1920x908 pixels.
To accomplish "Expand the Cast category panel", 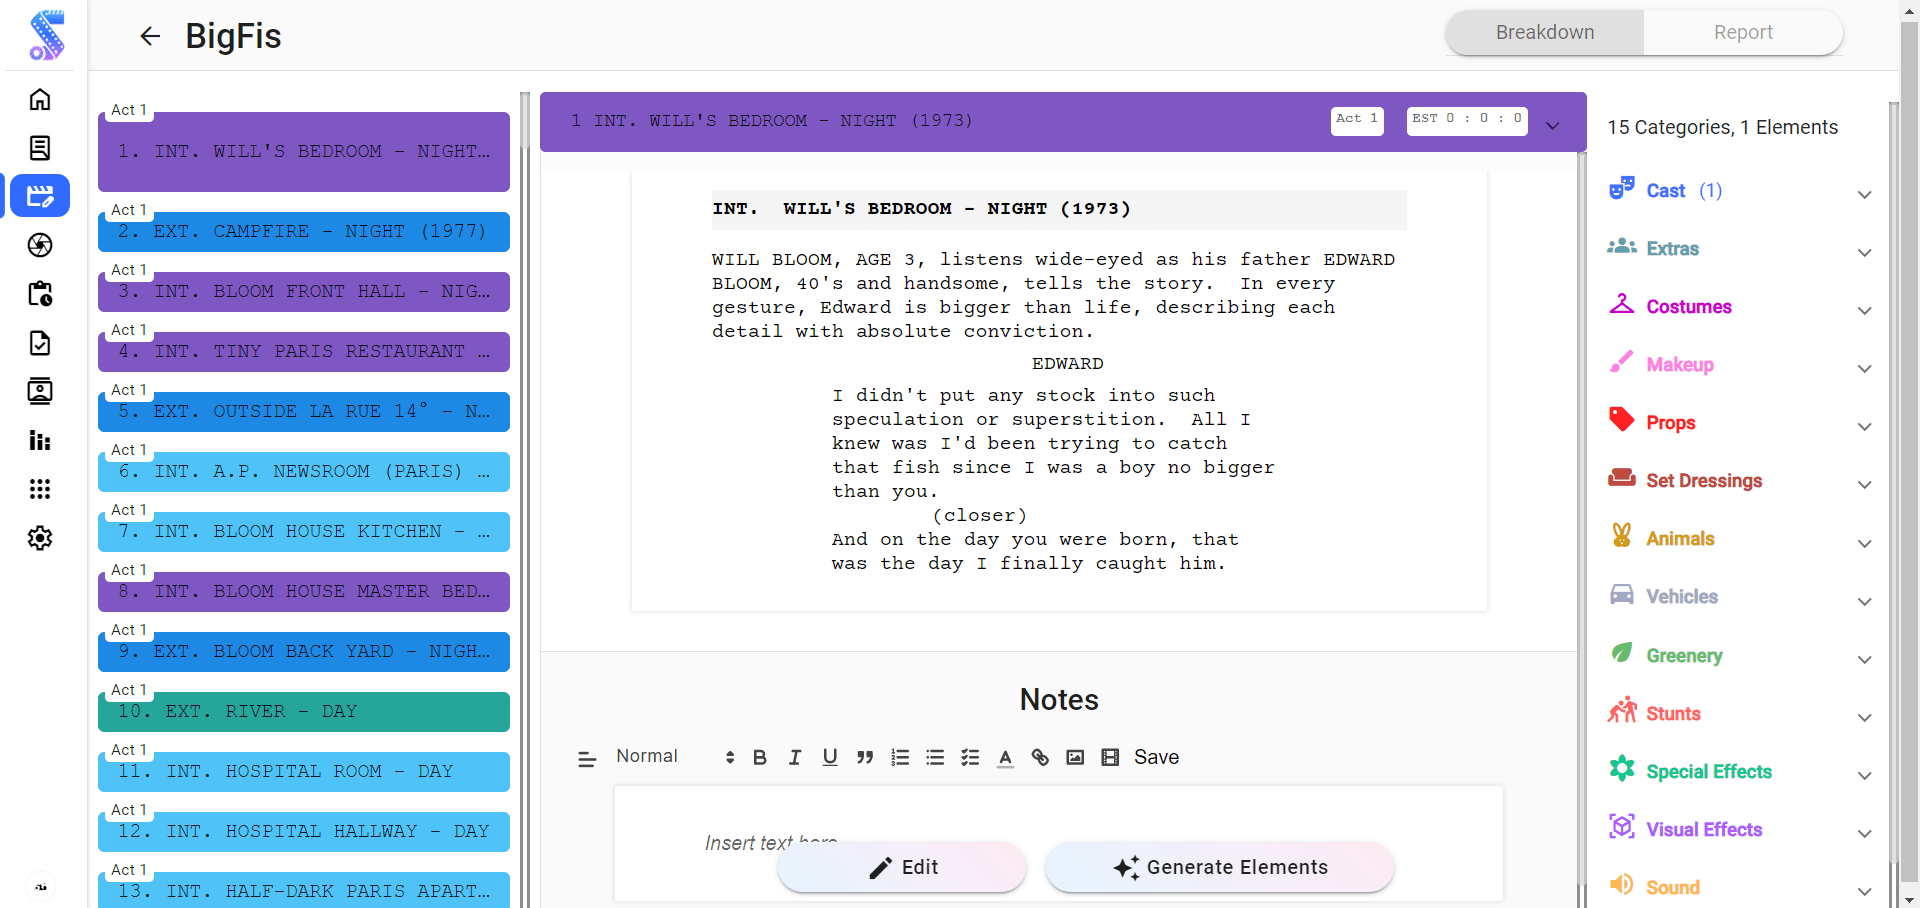I will [x=1864, y=195].
